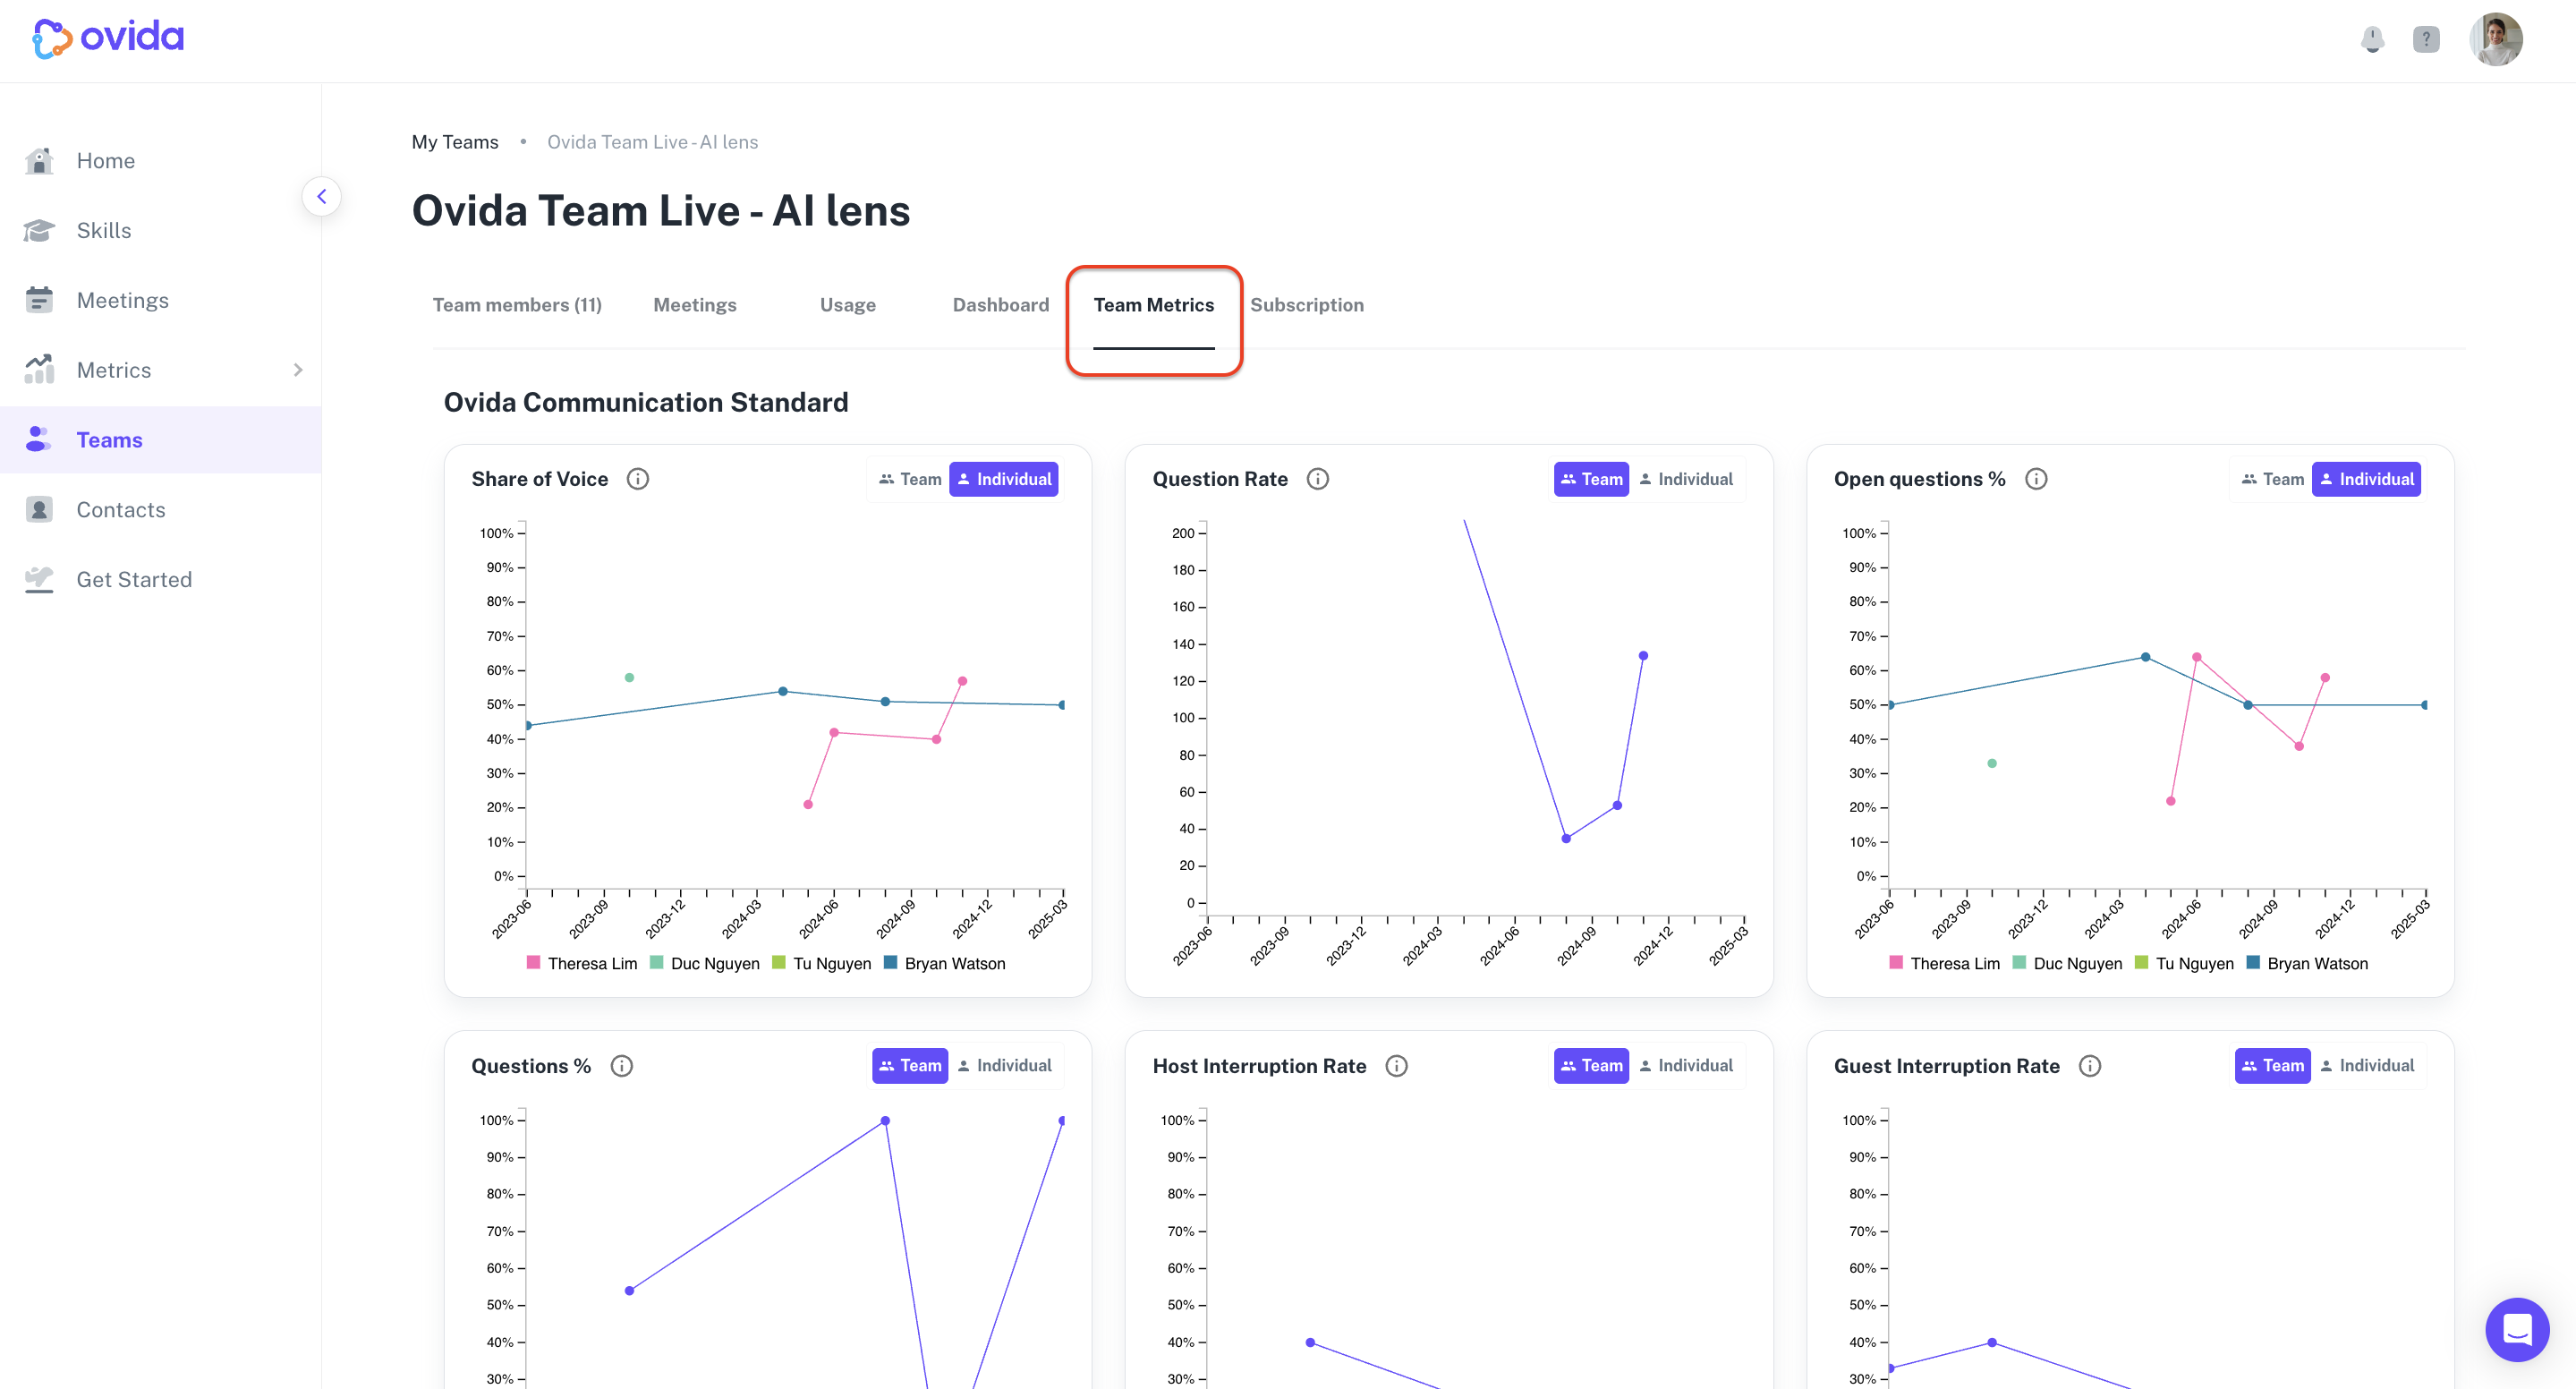Show info for Share of Voice
Viewport: 2576px width, 1389px height.
[638, 479]
